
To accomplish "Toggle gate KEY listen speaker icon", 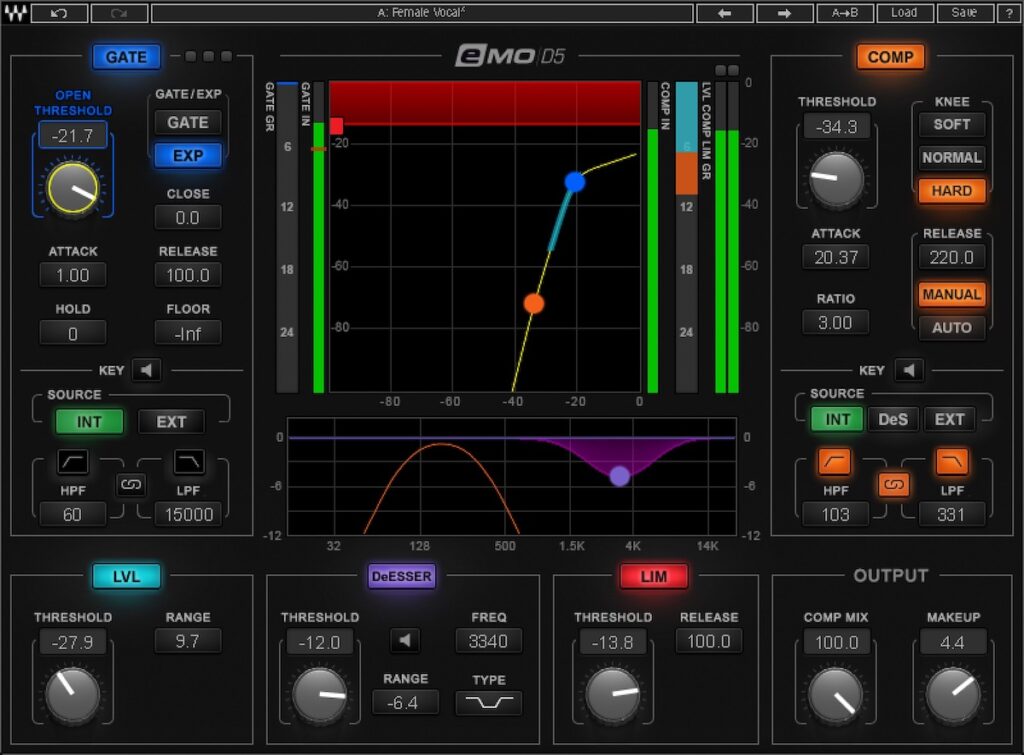I will [146, 370].
